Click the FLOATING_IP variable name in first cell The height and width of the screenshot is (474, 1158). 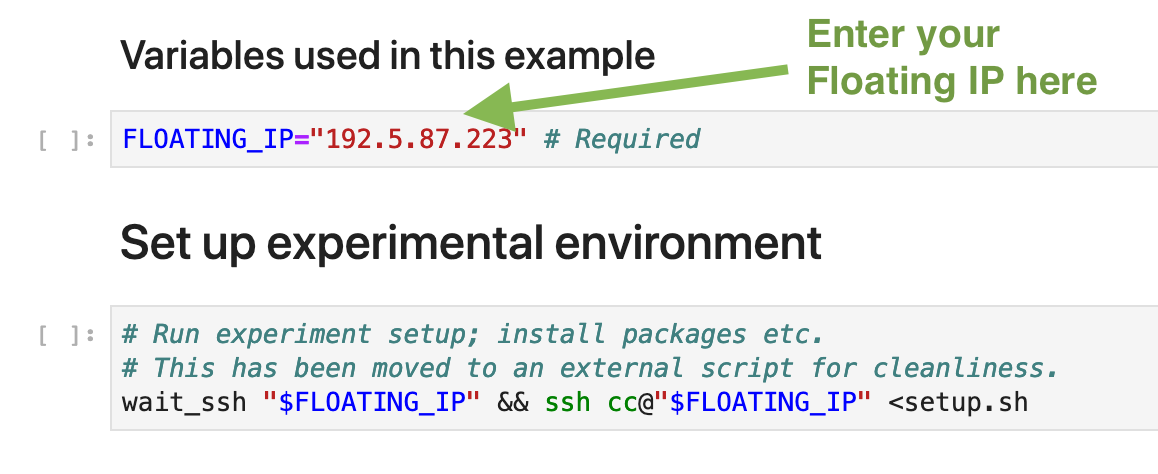point(208,139)
